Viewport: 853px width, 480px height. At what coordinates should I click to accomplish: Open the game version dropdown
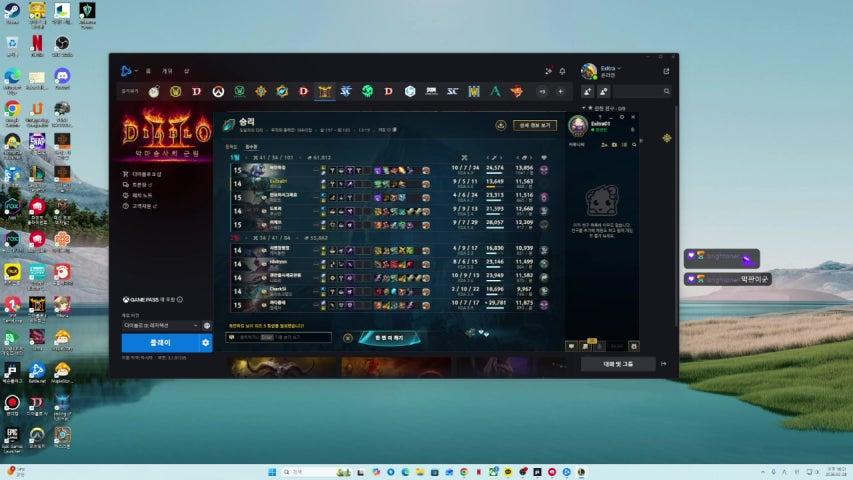(161, 325)
